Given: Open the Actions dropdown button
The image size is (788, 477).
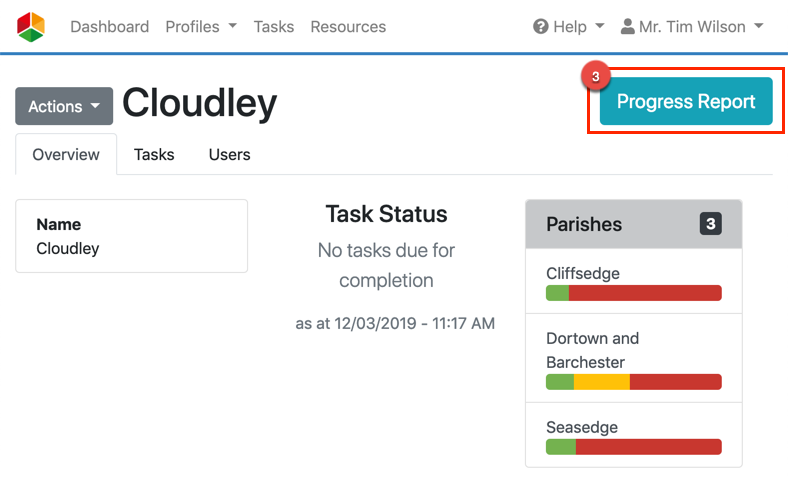Looking at the screenshot, I should (64, 106).
